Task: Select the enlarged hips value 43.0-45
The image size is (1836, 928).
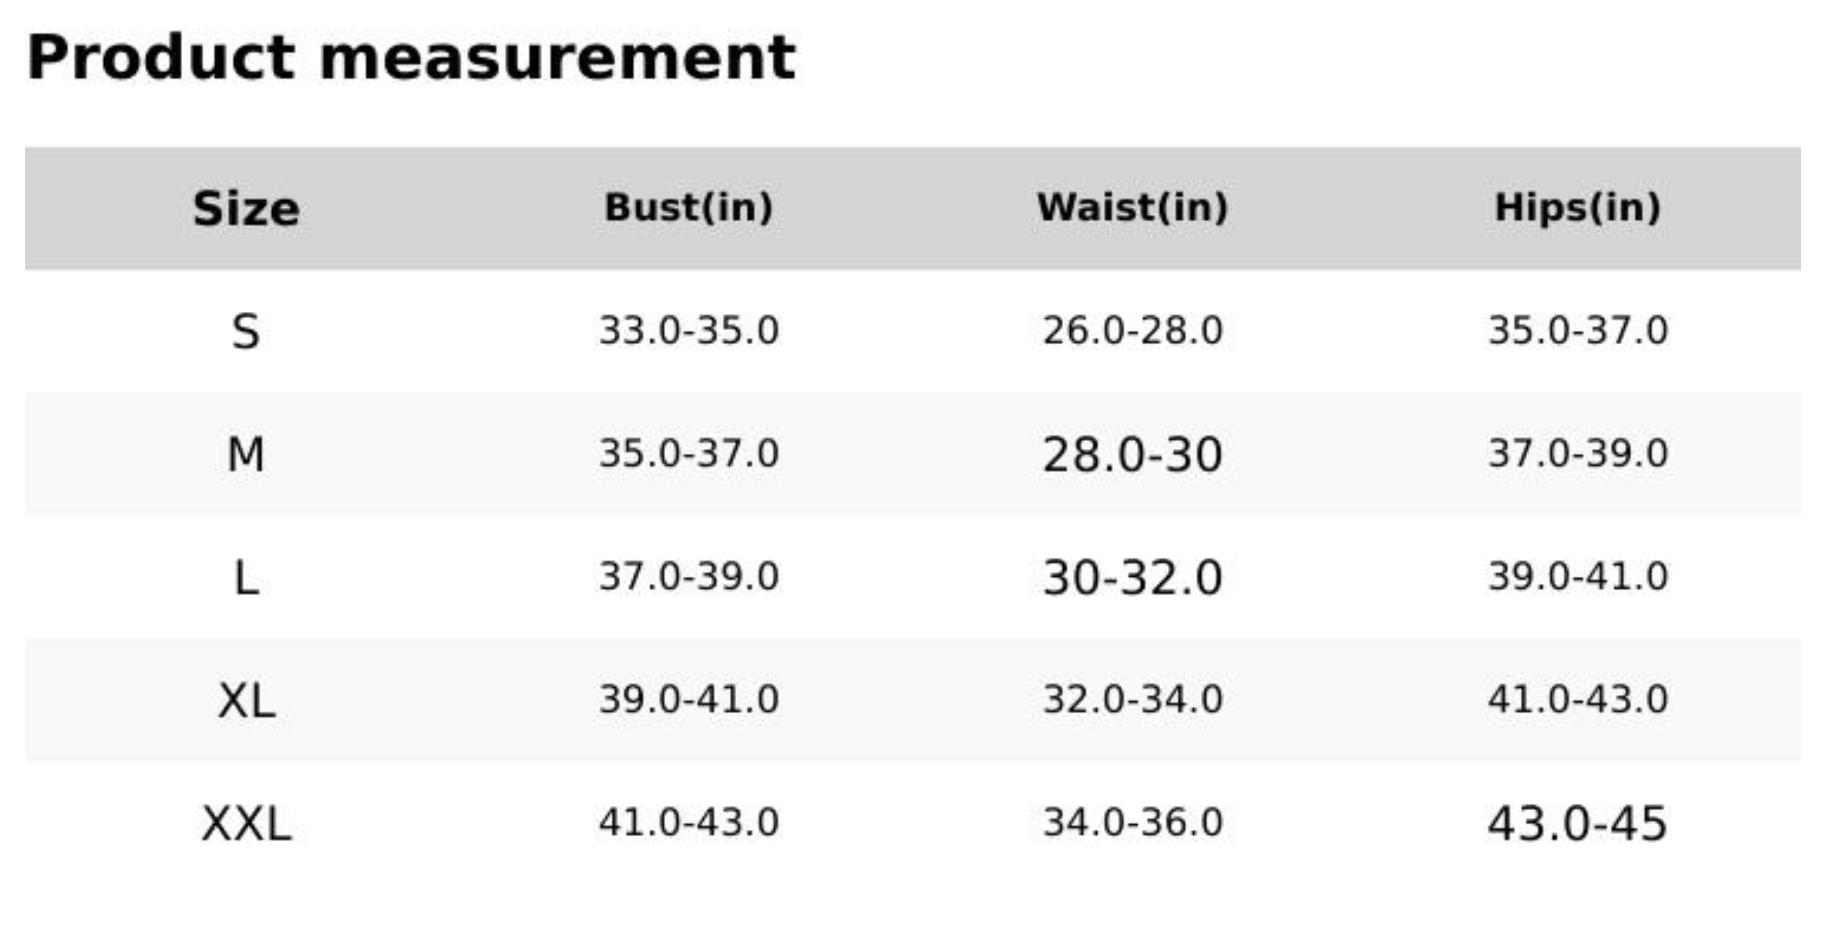Action: 1577,823
